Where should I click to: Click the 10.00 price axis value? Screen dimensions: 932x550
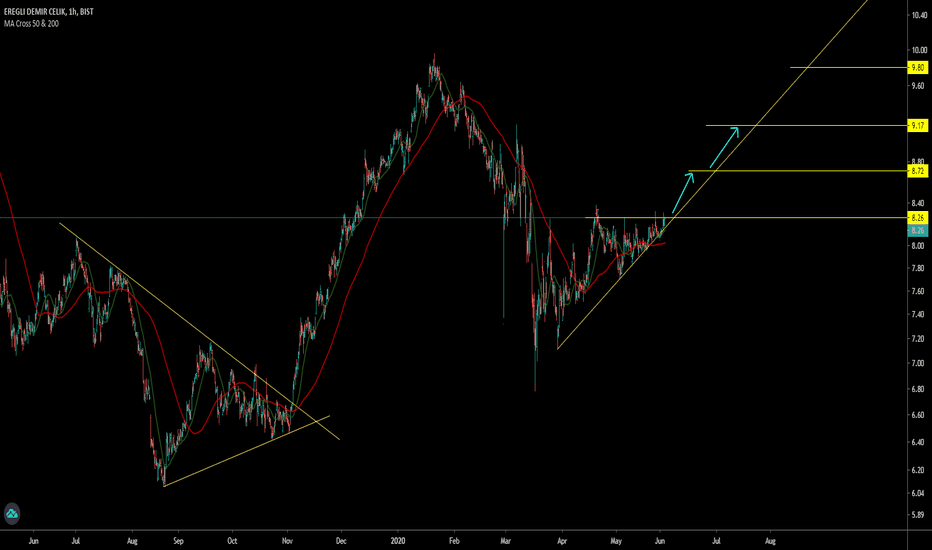click(919, 51)
